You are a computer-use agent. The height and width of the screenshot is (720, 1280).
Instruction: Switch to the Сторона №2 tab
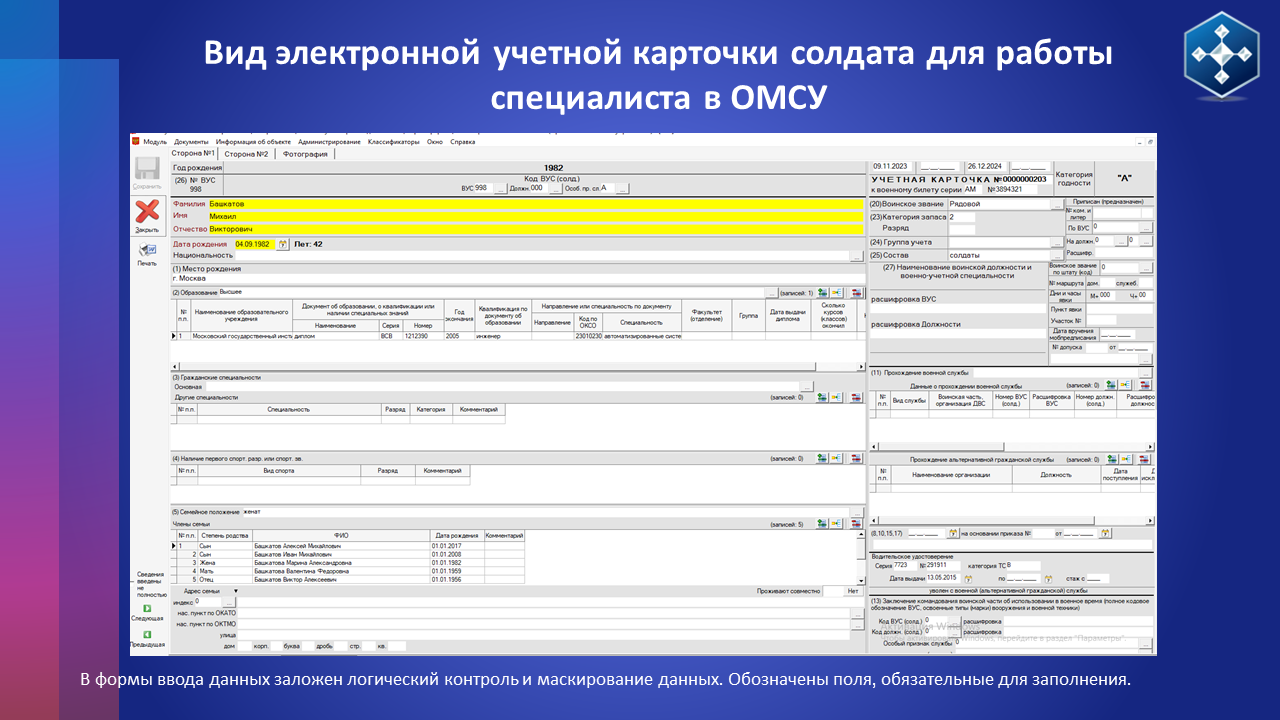click(246, 154)
